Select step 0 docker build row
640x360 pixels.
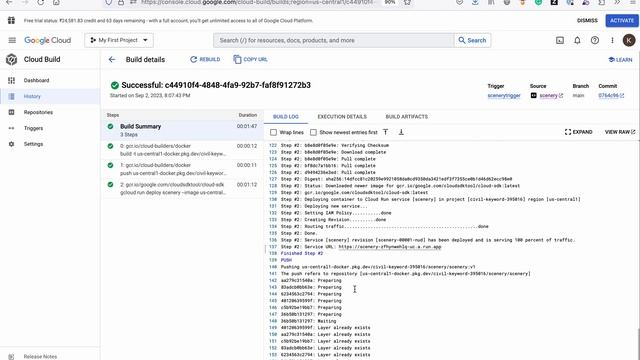pyautogui.click(x=182, y=150)
